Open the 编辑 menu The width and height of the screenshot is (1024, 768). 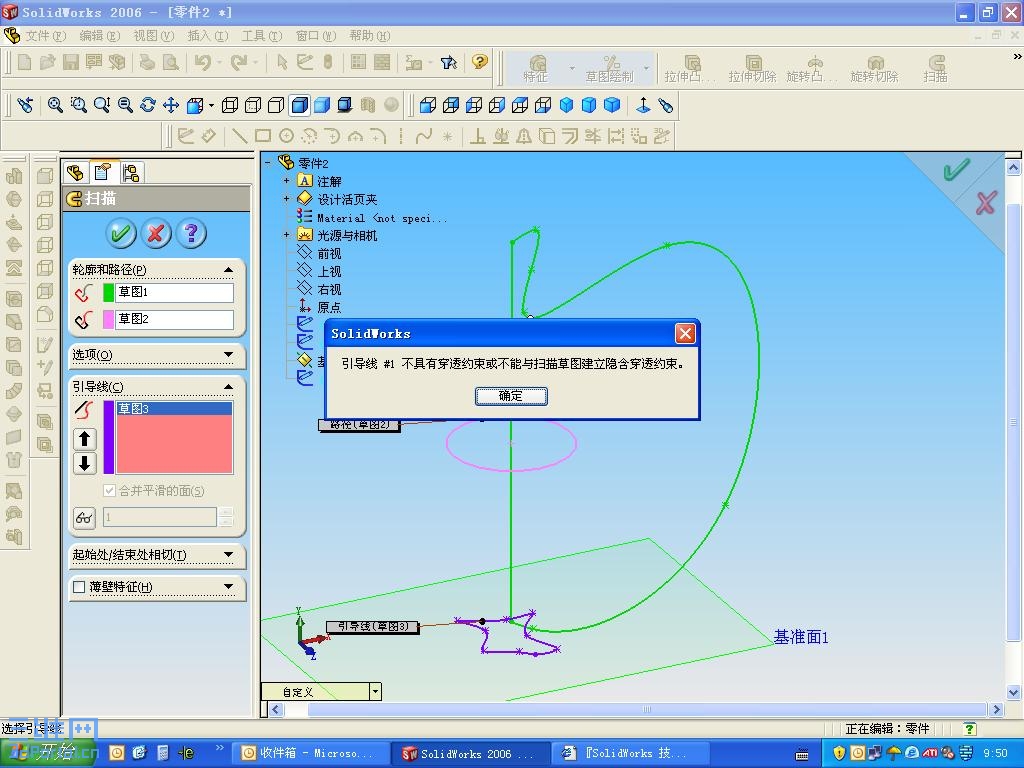(100, 36)
